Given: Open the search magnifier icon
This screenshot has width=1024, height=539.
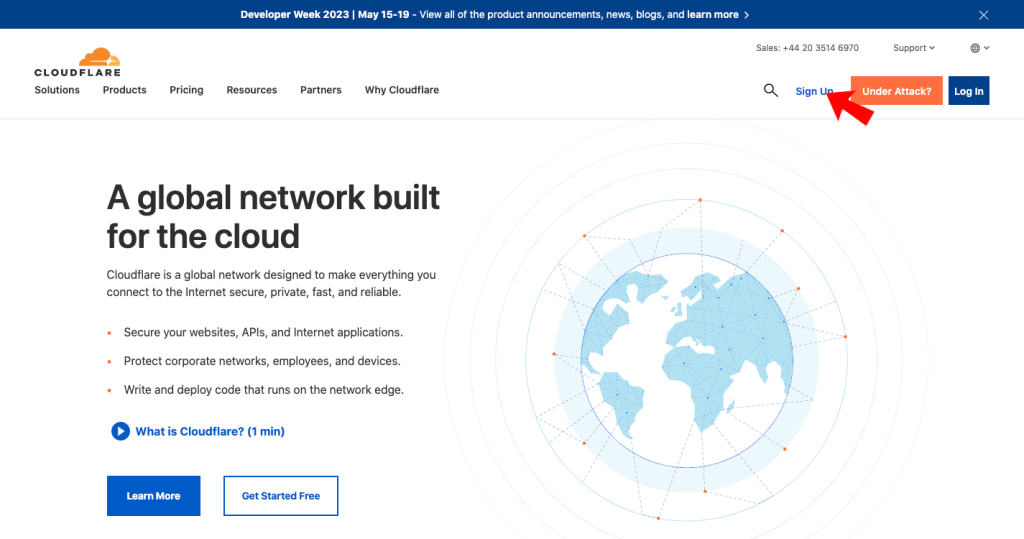Looking at the screenshot, I should pyautogui.click(x=771, y=90).
